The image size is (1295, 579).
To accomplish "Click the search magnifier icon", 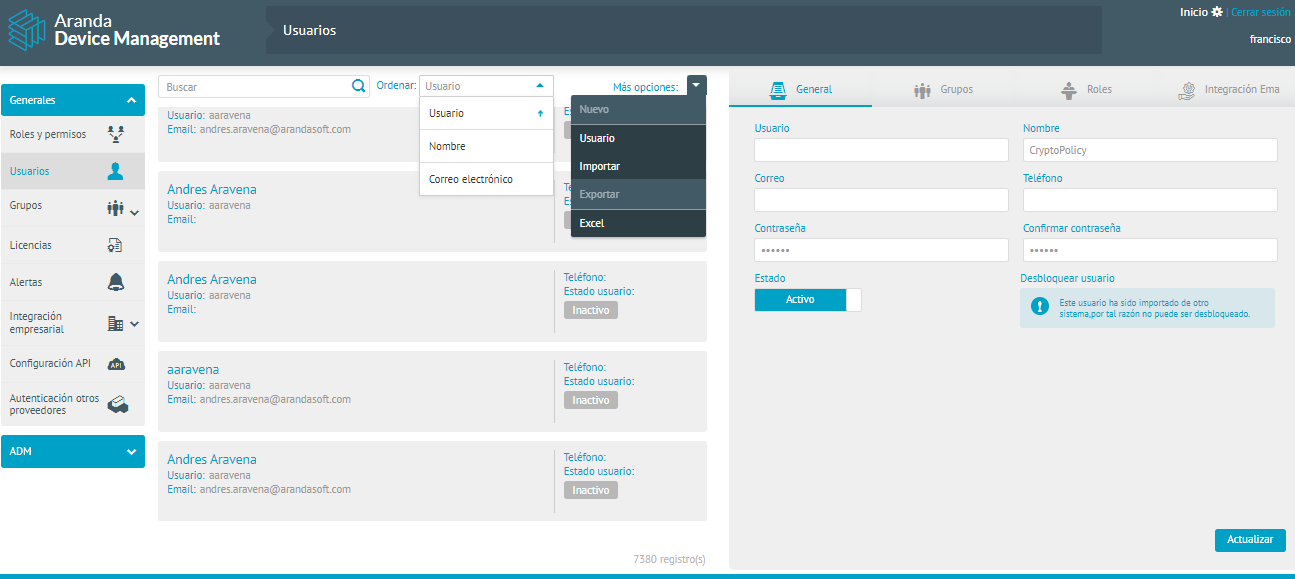I will (x=359, y=87).
